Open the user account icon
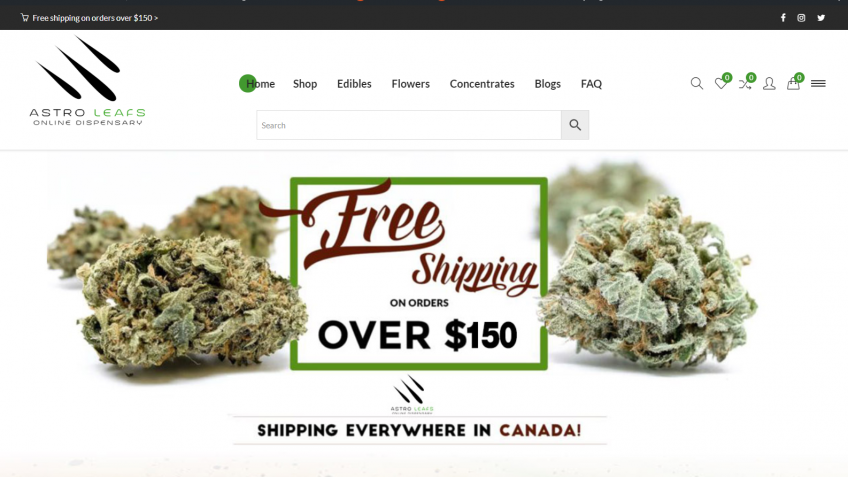The image size is (848, 477). 769,83
